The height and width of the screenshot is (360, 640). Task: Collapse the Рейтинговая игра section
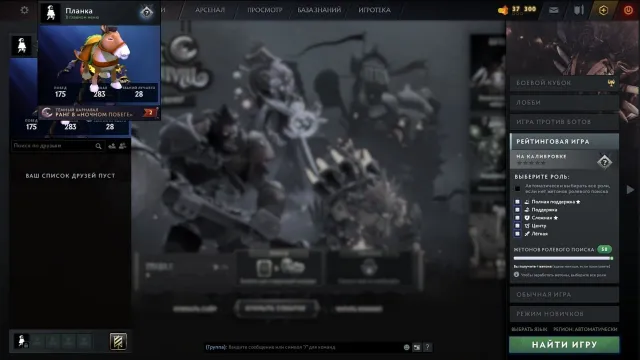click(564, 141)
